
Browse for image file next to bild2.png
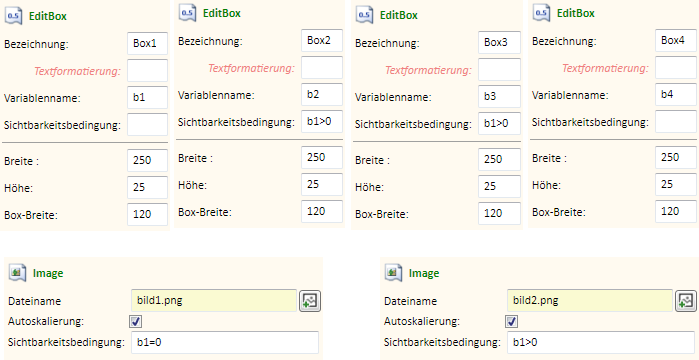(x=686, y=301)
